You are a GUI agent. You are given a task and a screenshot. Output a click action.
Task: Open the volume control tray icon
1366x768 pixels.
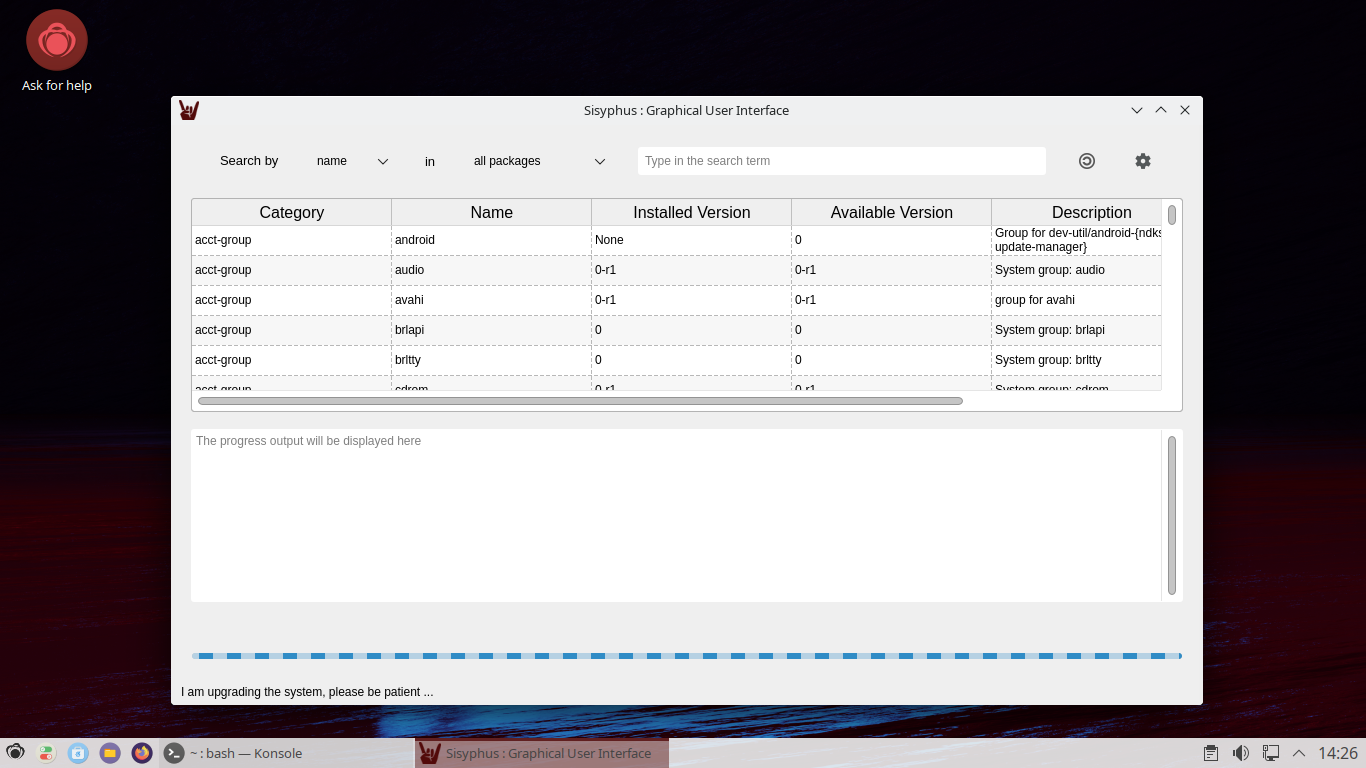coord(1241,753)
